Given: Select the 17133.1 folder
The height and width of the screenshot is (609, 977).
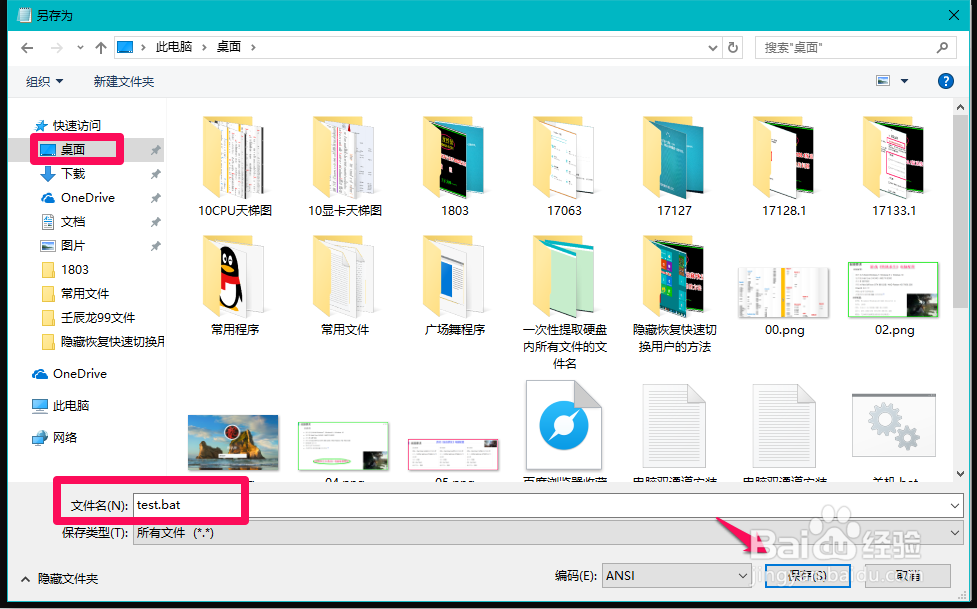Looking at the screenshot, I should pyautogui.click(x=894, y=166).
